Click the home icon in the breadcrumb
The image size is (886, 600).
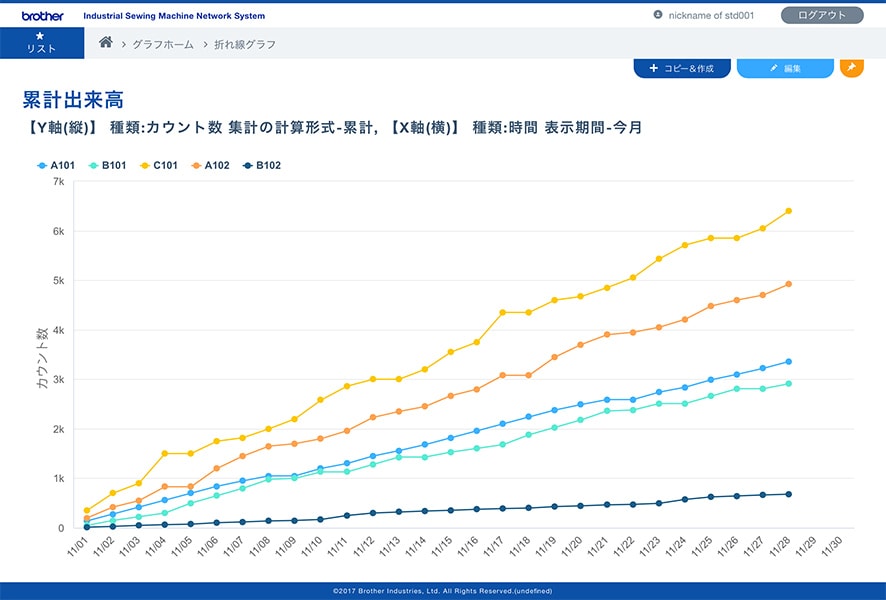[x=107, y=43]
